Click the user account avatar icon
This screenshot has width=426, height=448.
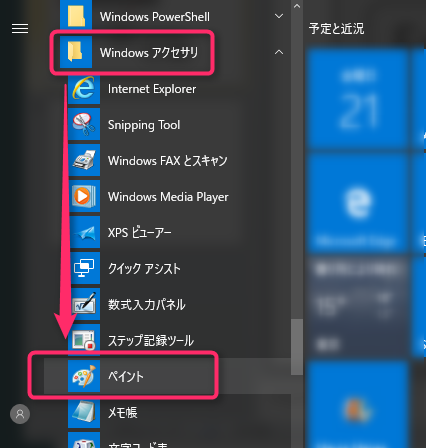[20, 414]
